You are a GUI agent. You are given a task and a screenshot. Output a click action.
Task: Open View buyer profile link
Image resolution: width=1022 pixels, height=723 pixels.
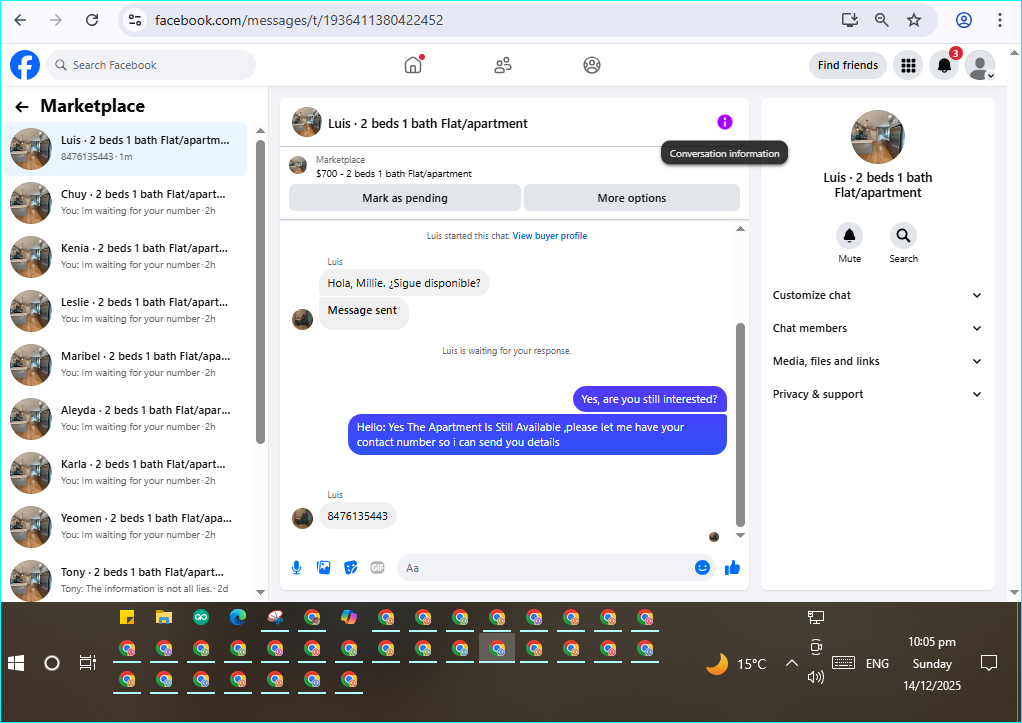coord(549,236)
